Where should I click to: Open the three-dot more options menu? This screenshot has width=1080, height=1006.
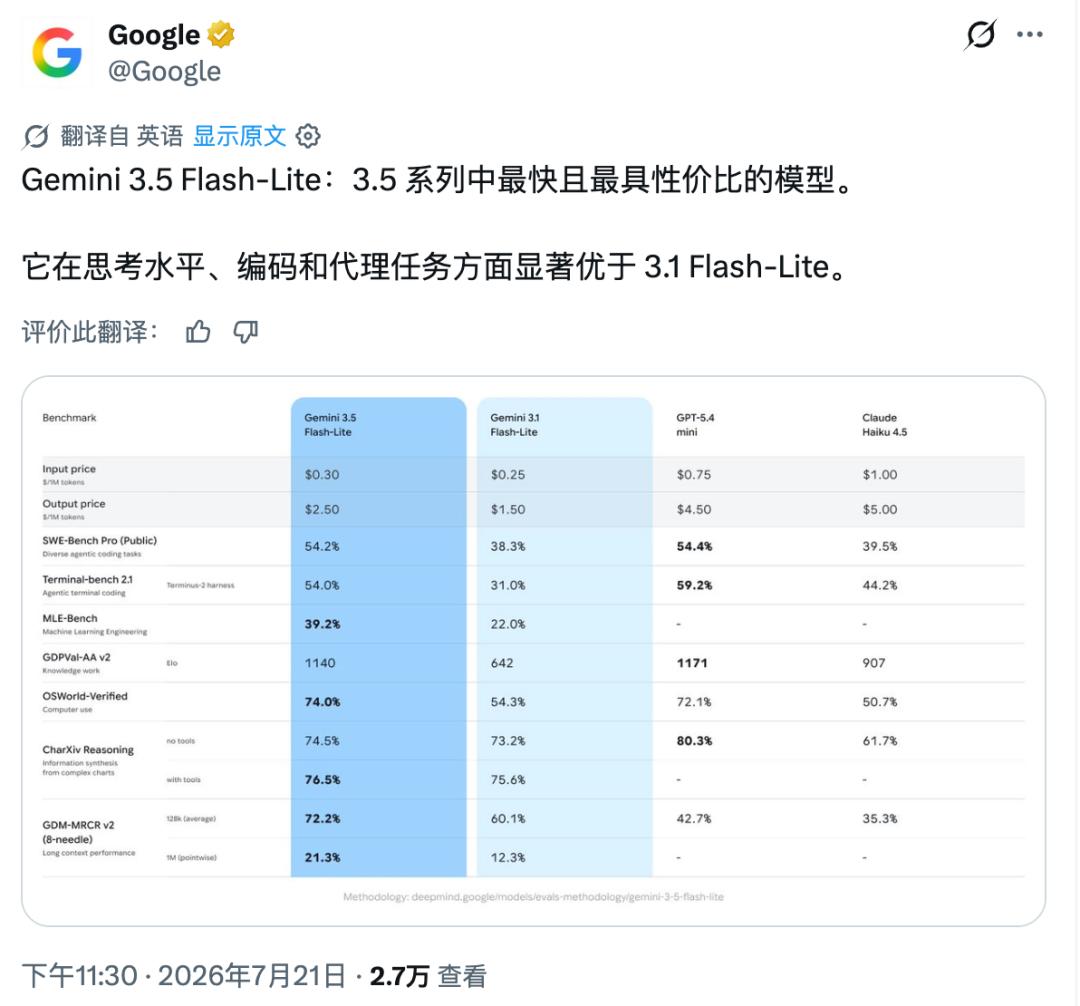point(1030,34)
